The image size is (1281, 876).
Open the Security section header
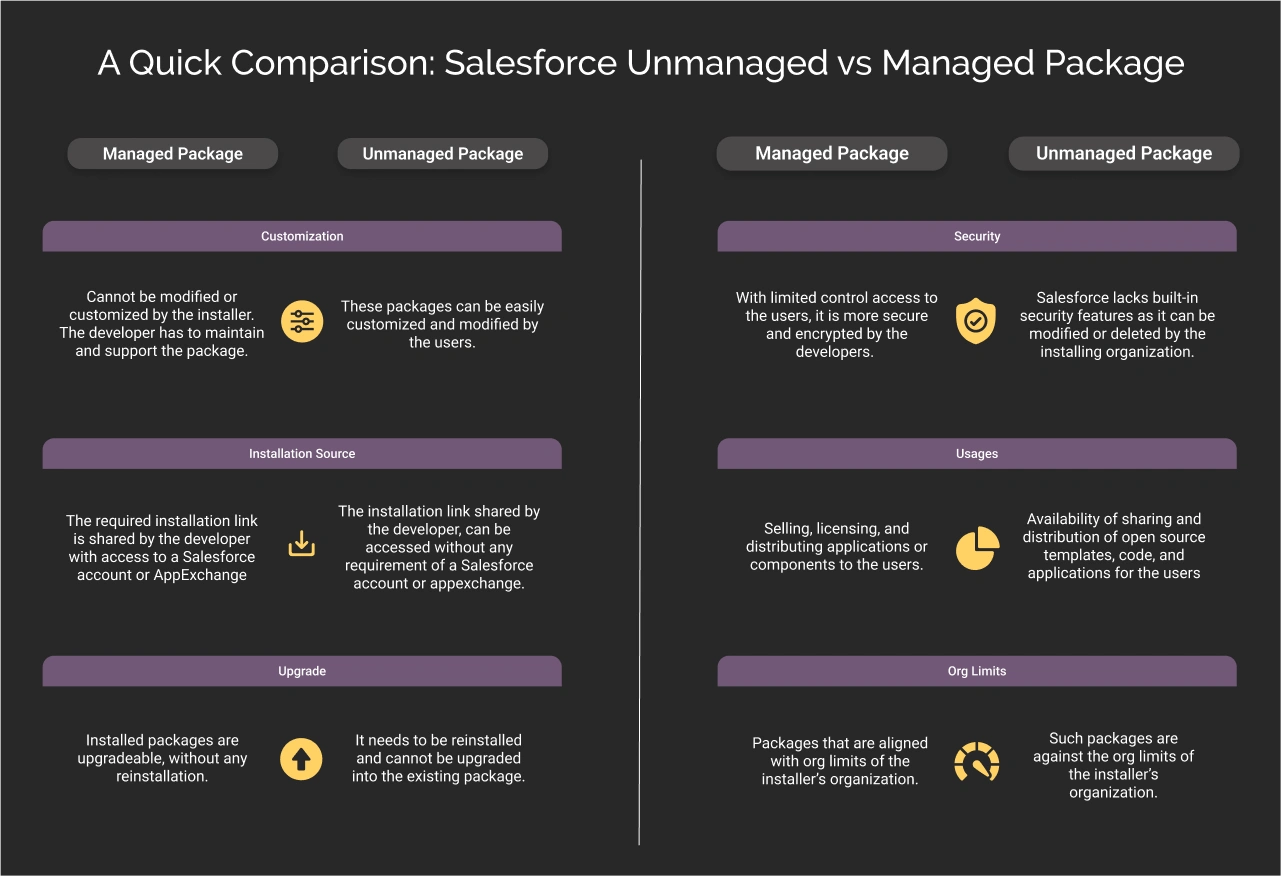(x=976, y=236)
